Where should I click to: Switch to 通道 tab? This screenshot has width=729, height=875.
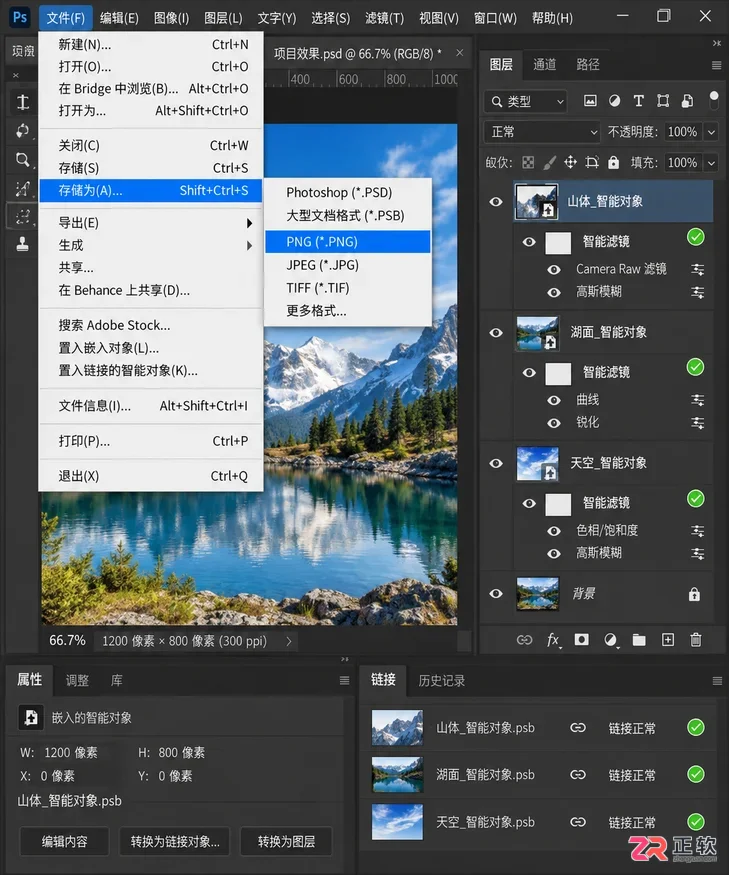point(544,65)
